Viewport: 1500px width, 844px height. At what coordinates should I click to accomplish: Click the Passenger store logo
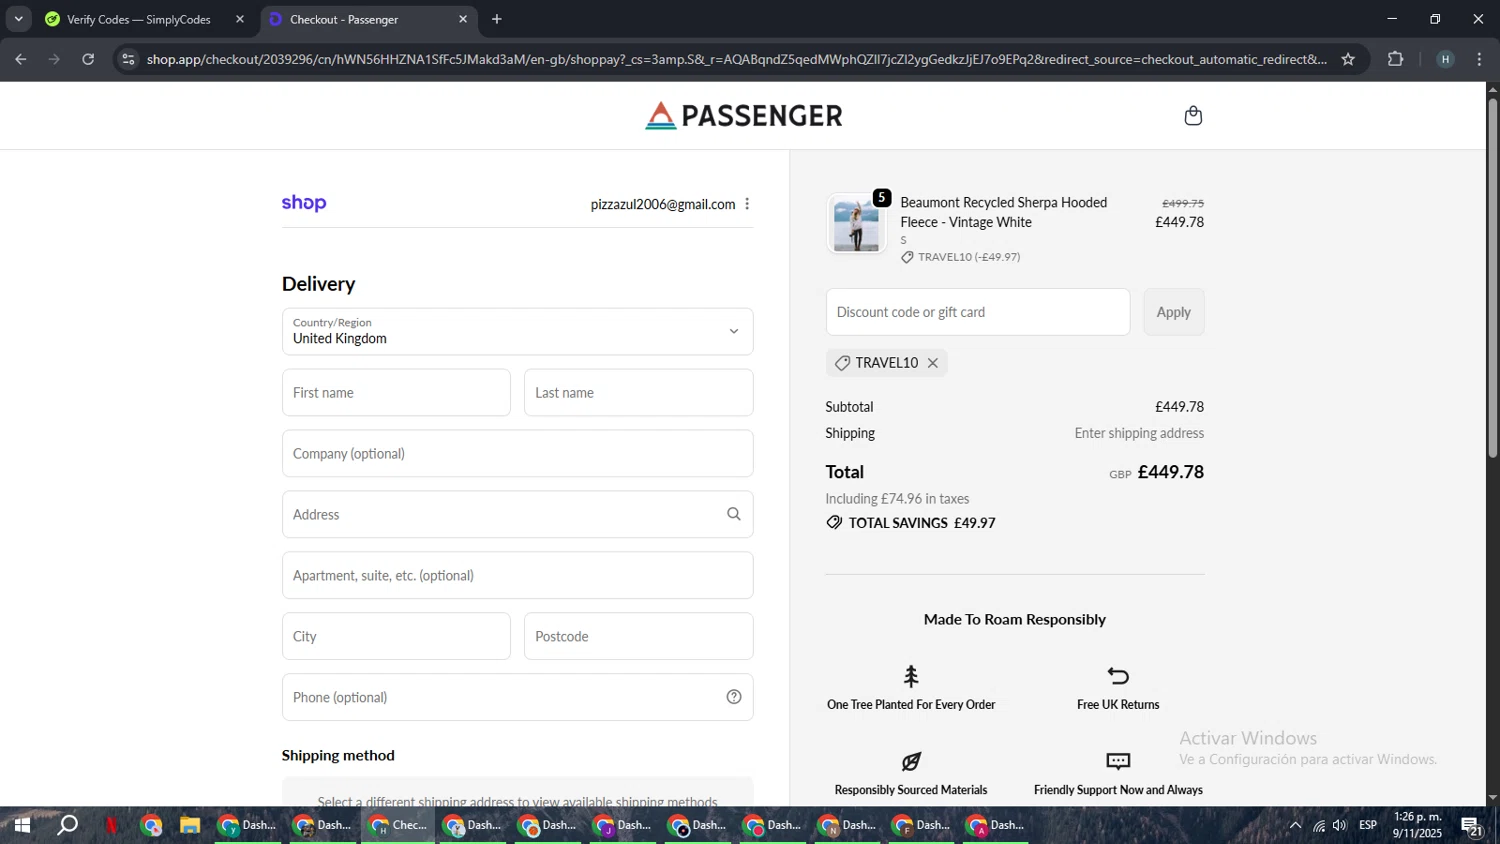pyautogui.click(x=744, y=116)
